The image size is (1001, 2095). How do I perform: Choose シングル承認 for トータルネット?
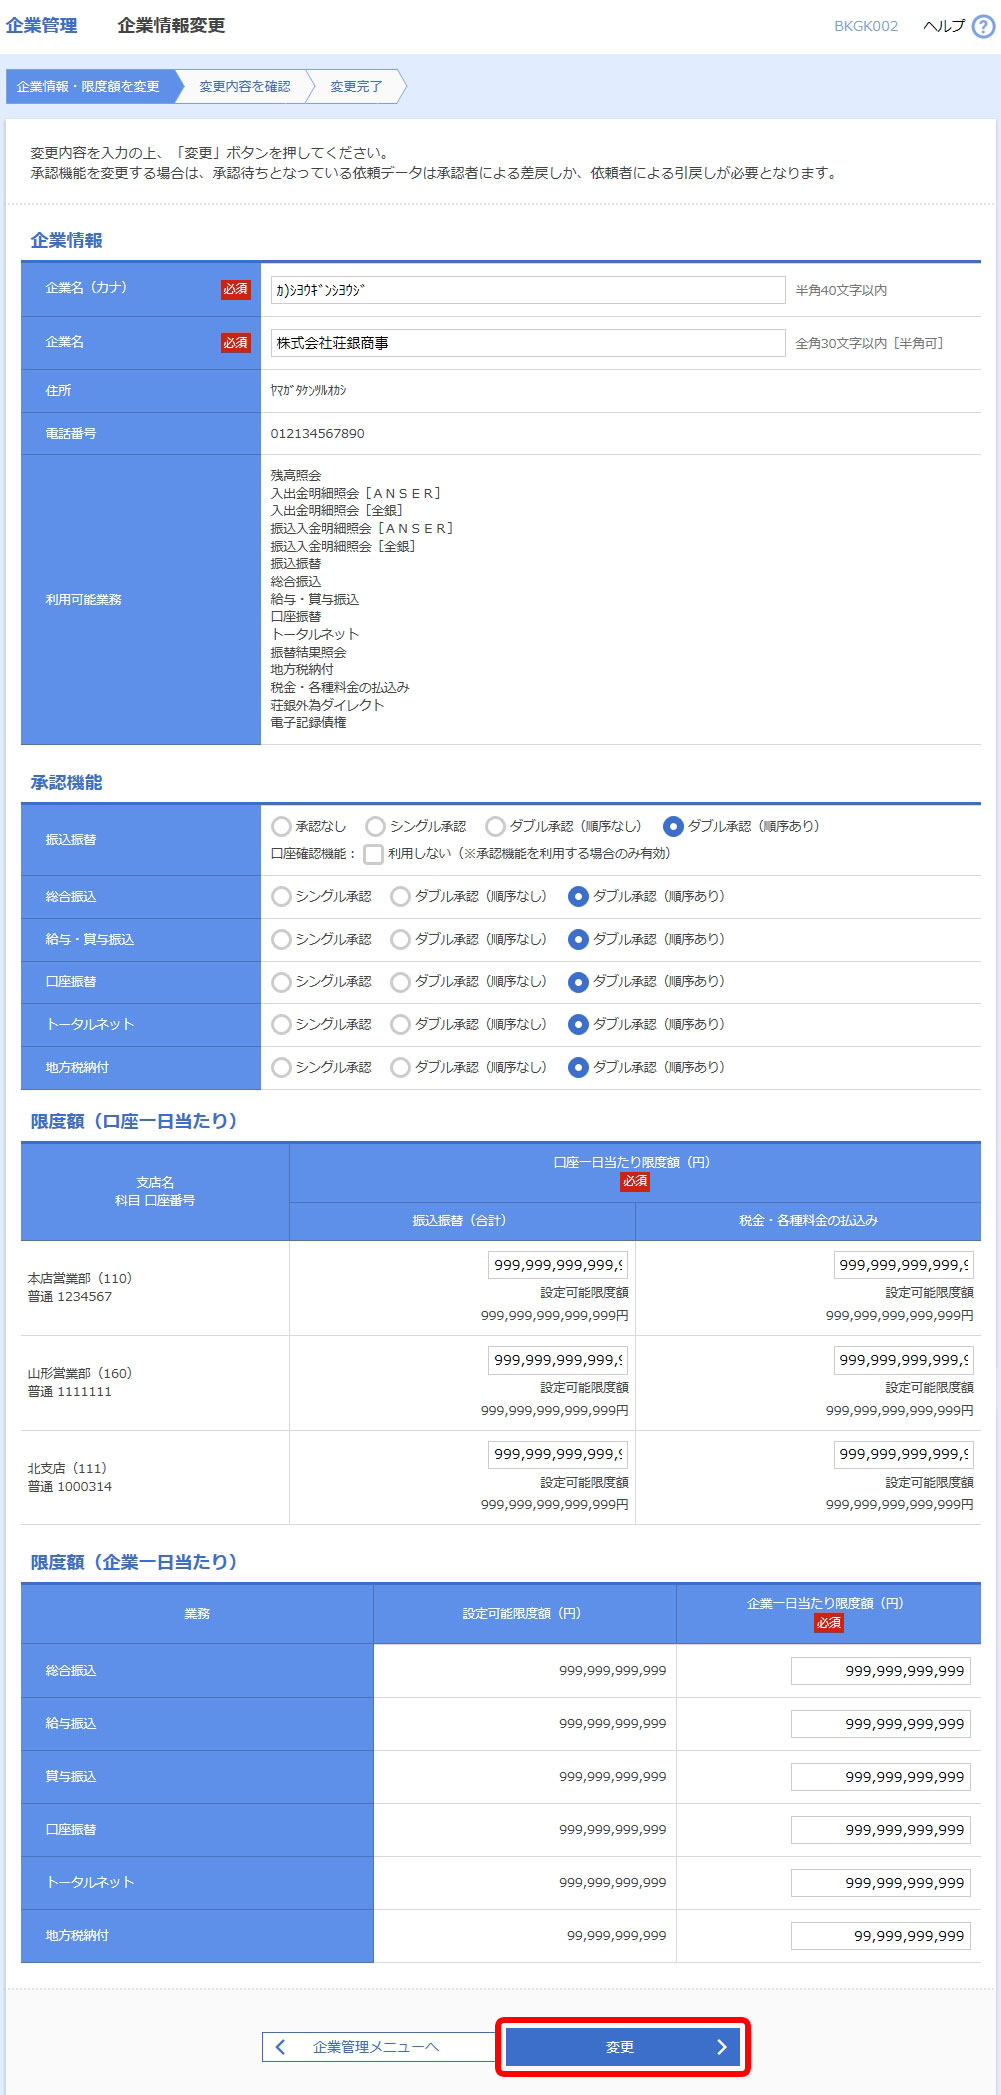click(282, 1024)
